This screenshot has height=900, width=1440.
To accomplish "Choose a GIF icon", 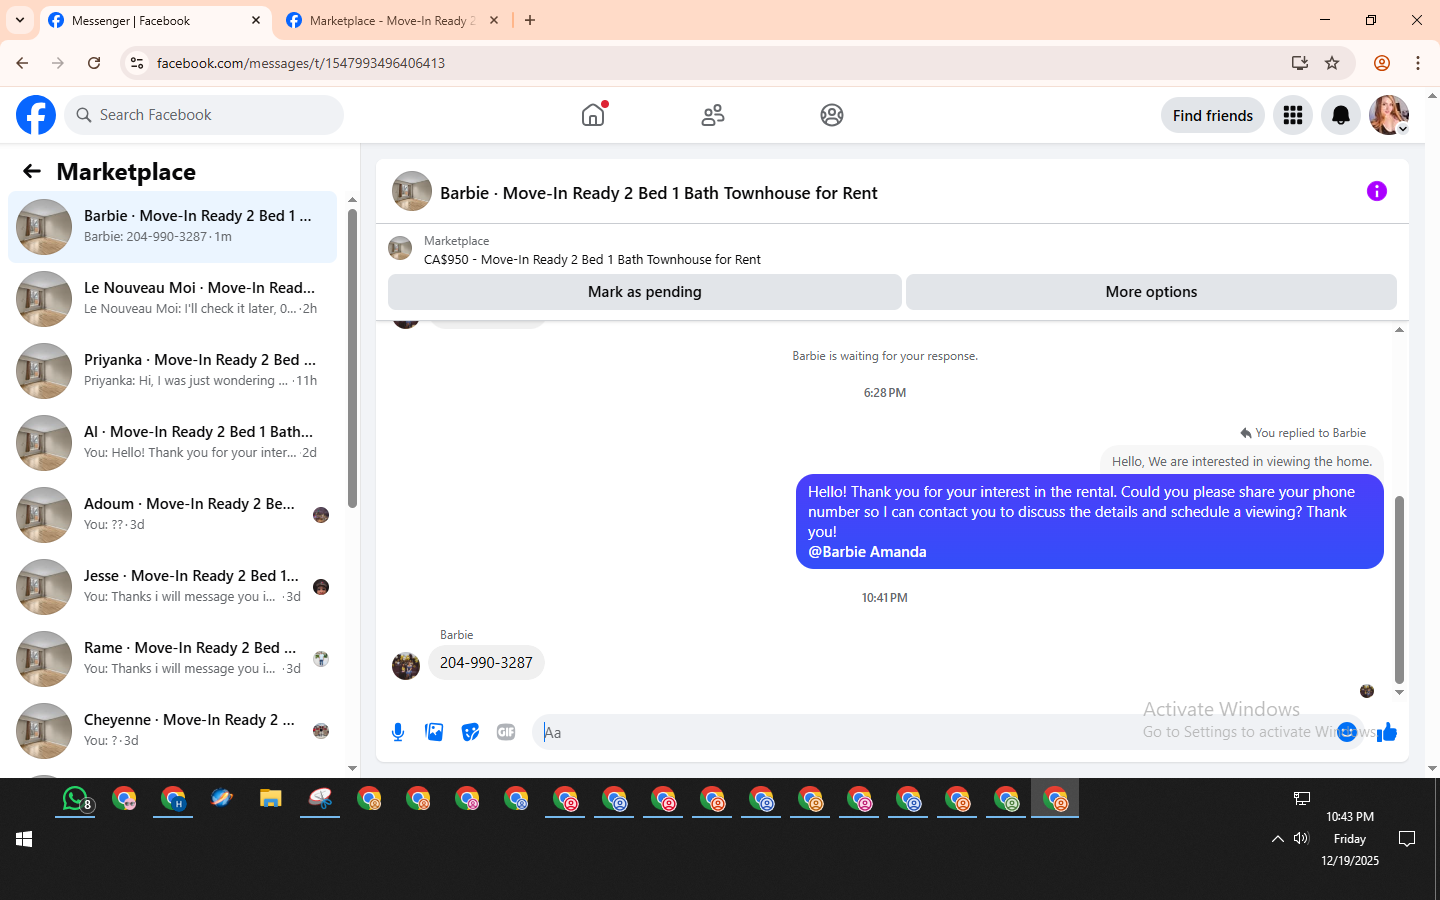I will pyautogui.click(x=506, y=732).
